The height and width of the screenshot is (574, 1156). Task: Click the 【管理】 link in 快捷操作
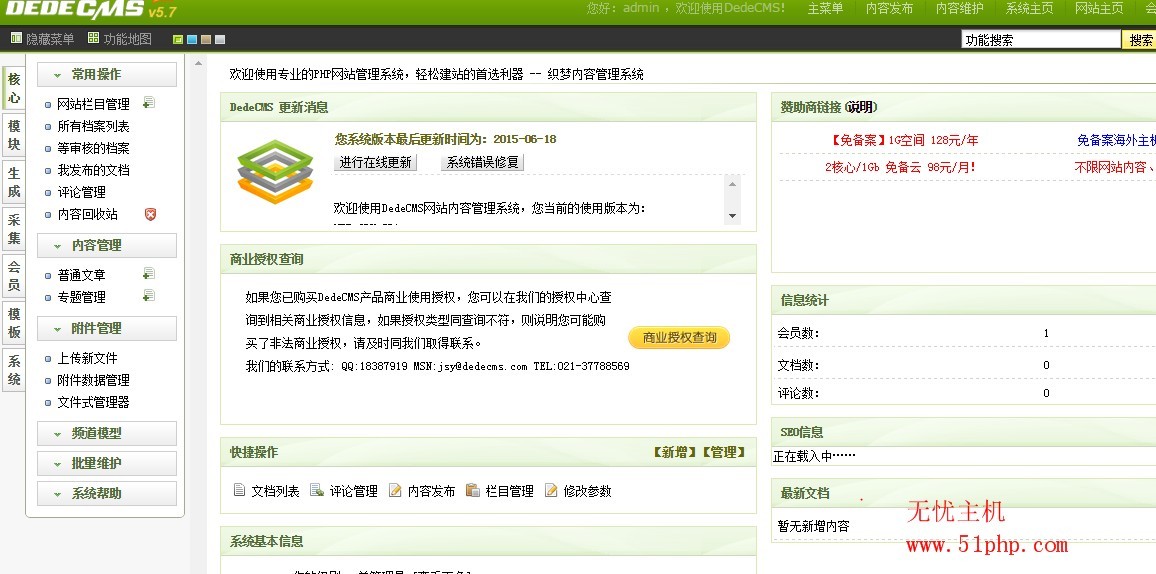(x=723, y=452)
